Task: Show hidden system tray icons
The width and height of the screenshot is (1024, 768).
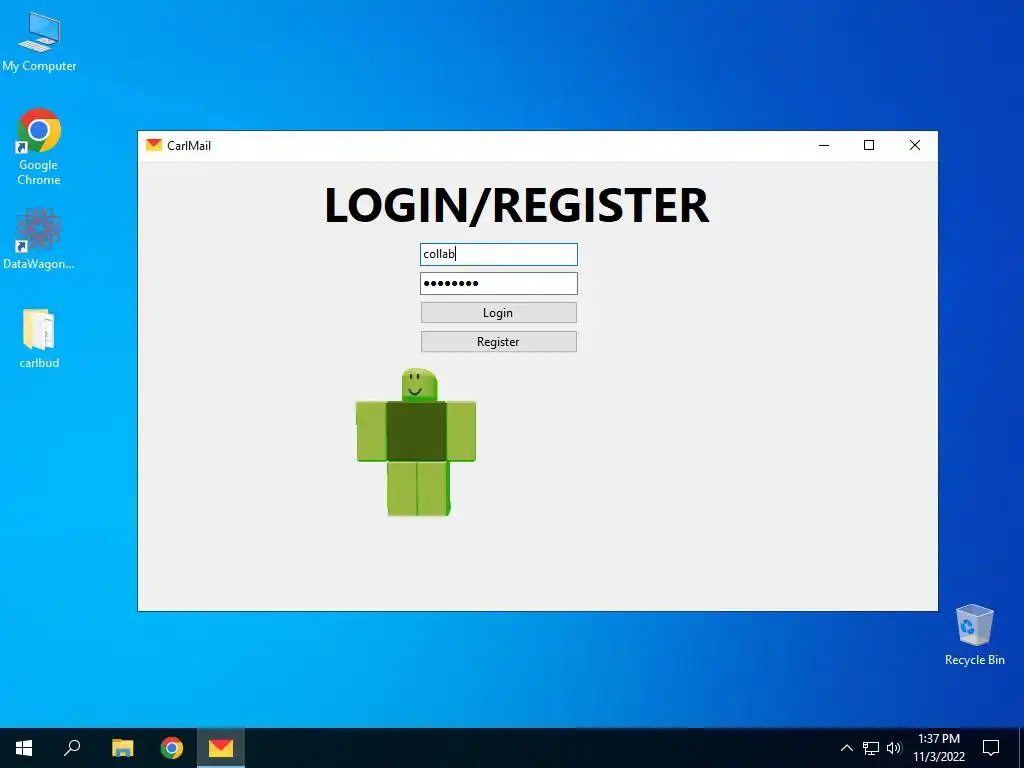Action: tap(846, 748)
